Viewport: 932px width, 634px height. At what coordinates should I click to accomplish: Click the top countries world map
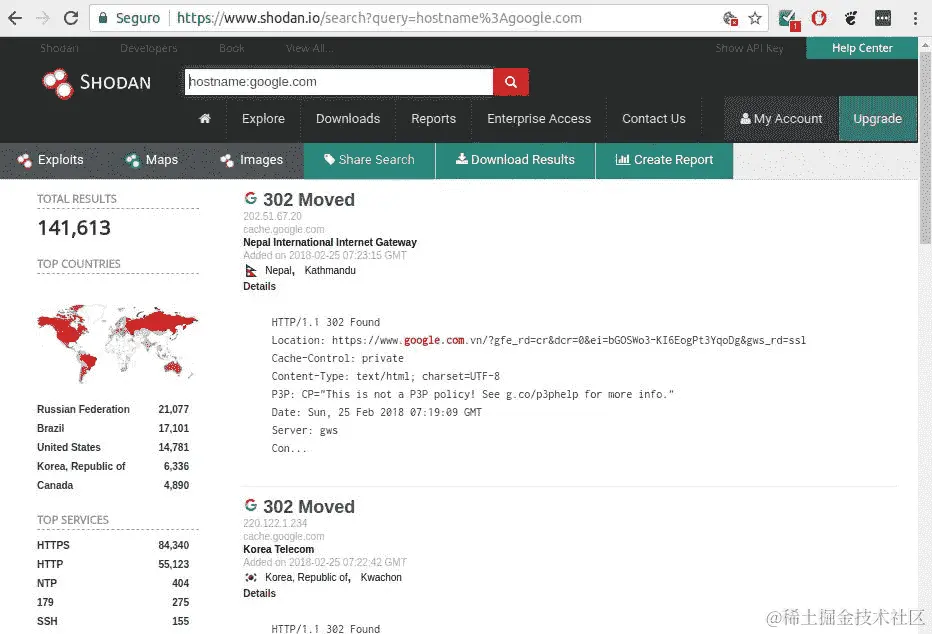(x=117, y=343)
